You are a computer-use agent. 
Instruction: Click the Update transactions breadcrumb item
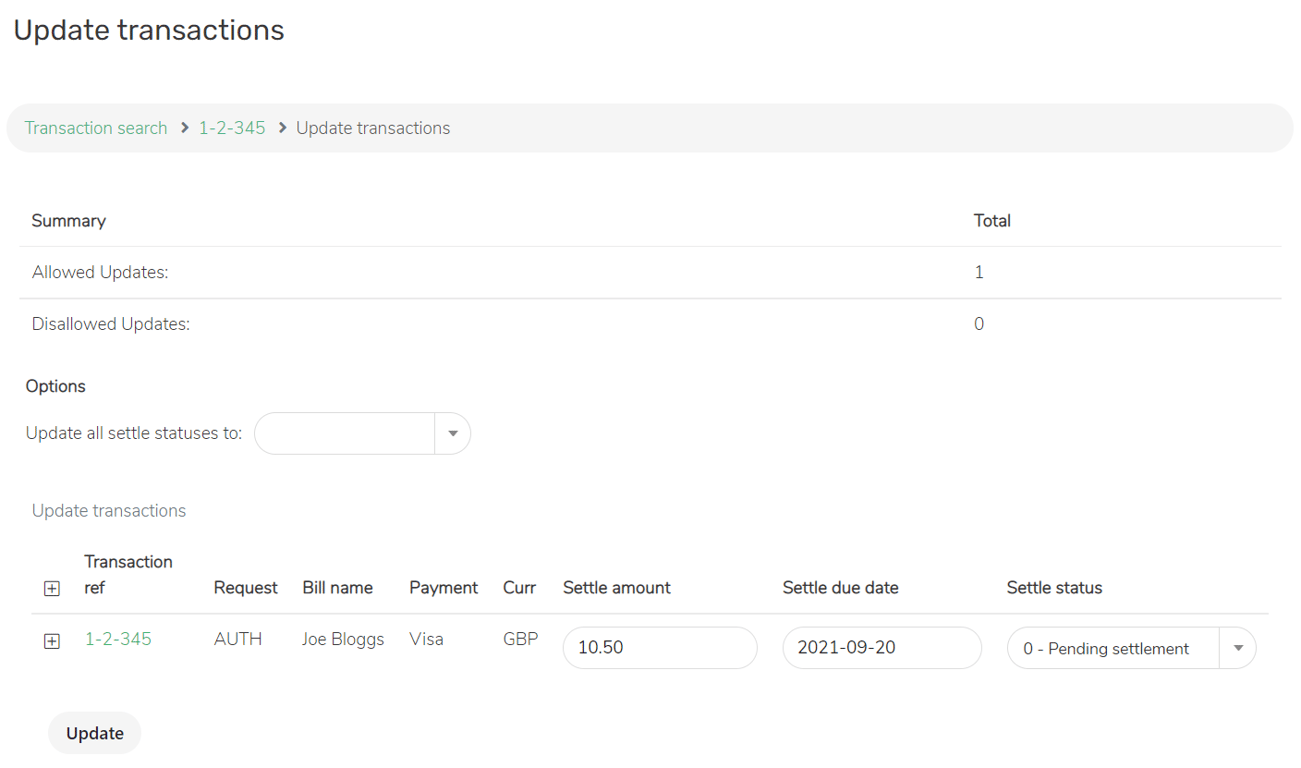[373, 128]
